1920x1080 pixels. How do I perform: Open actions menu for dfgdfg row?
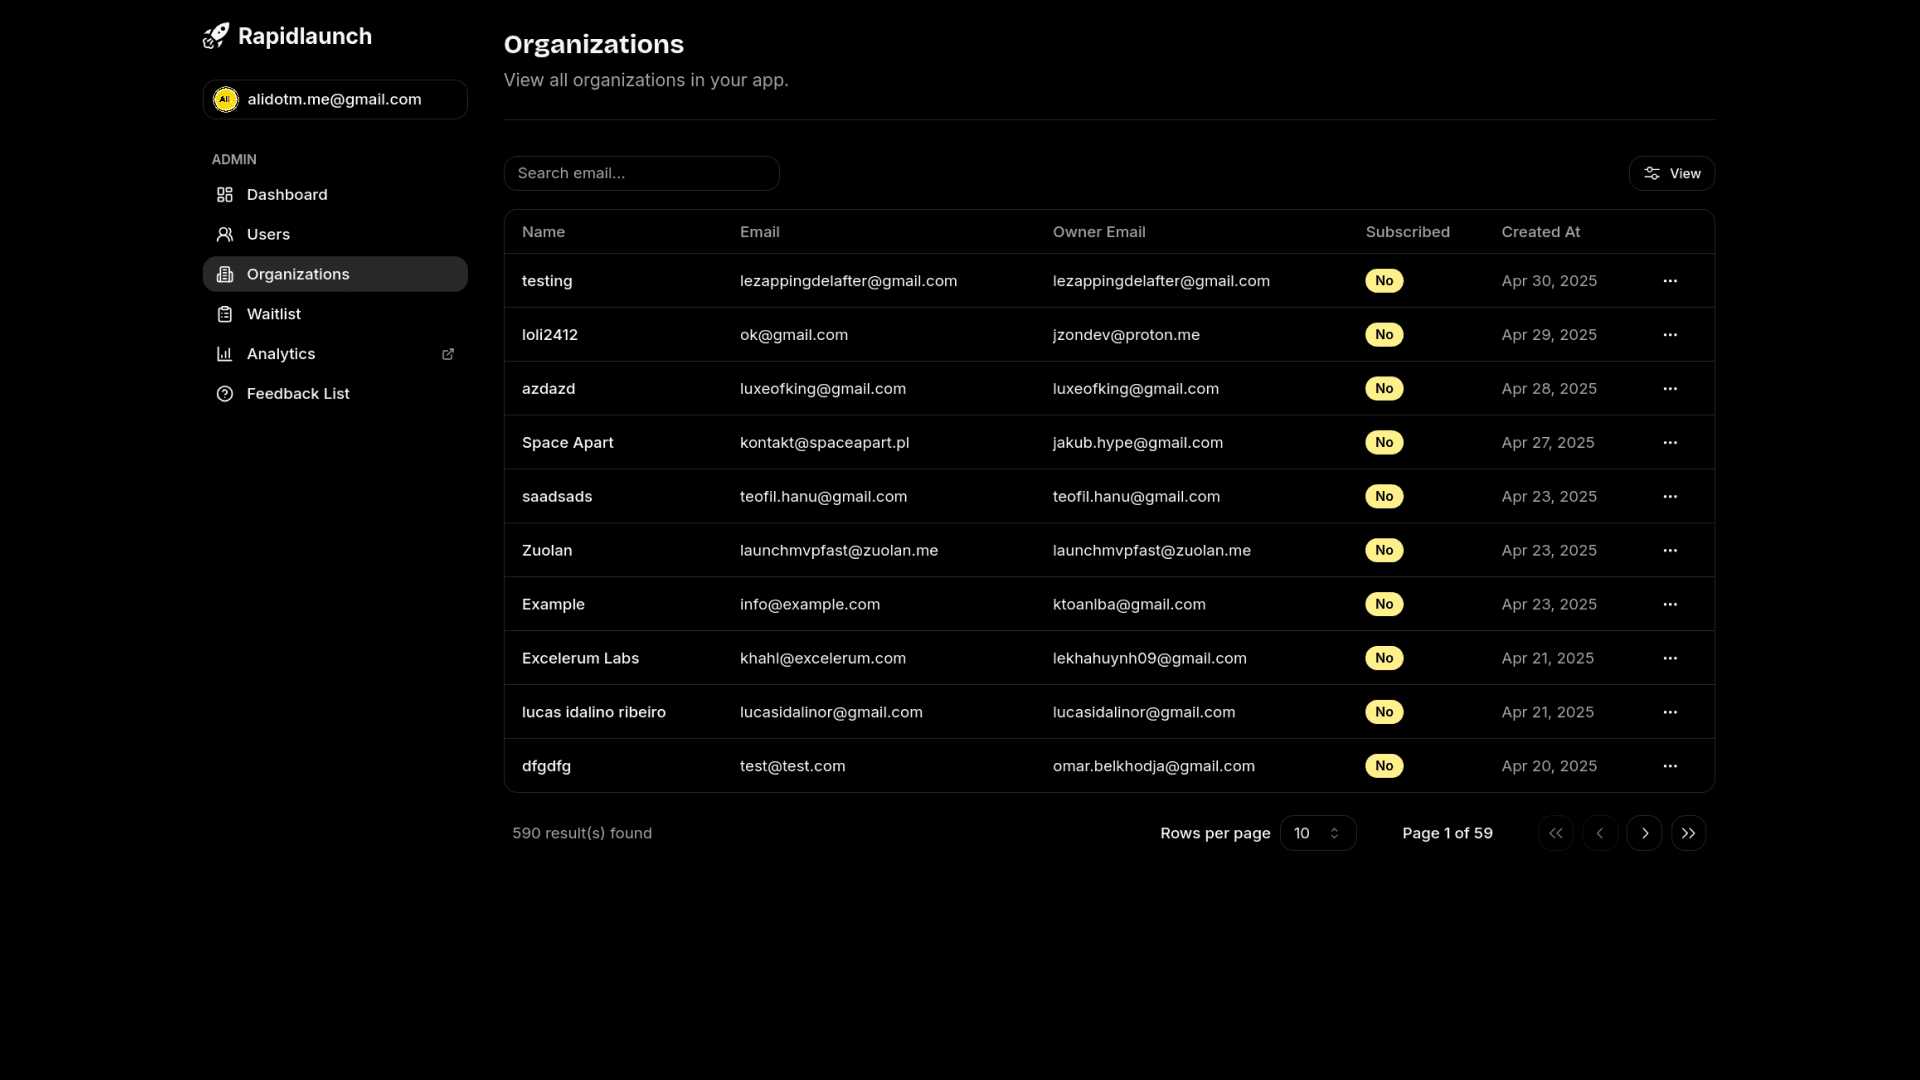[x=1670, y=766]
